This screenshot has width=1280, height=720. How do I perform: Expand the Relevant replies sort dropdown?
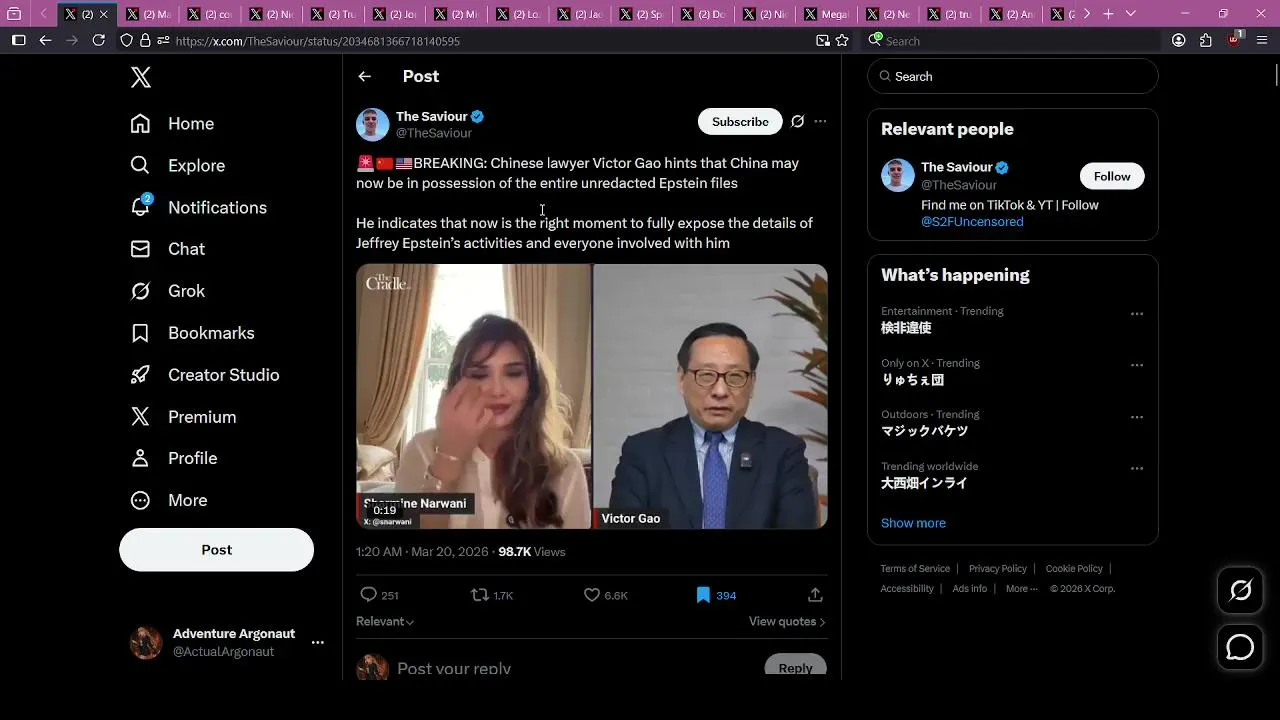click(x=385, y=621)
